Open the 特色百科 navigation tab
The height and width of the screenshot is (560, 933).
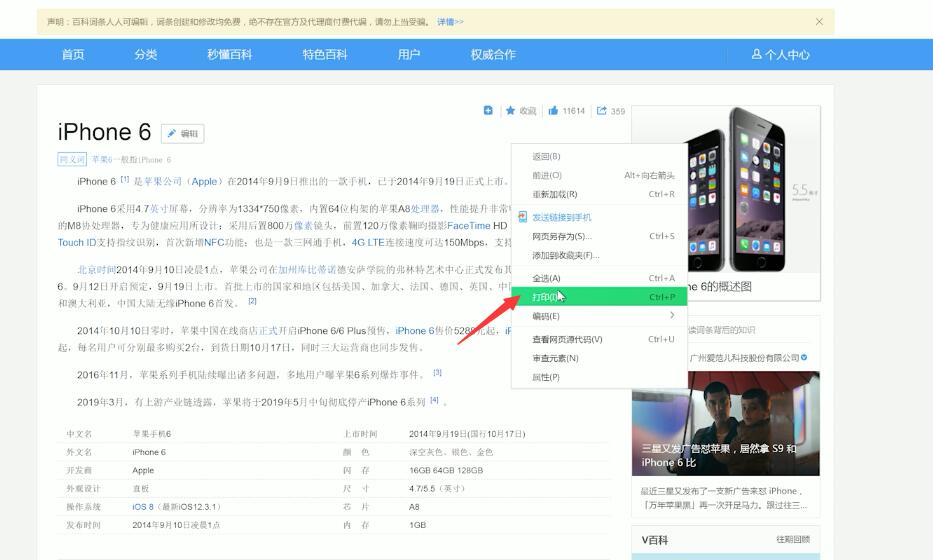pos(325,54)
